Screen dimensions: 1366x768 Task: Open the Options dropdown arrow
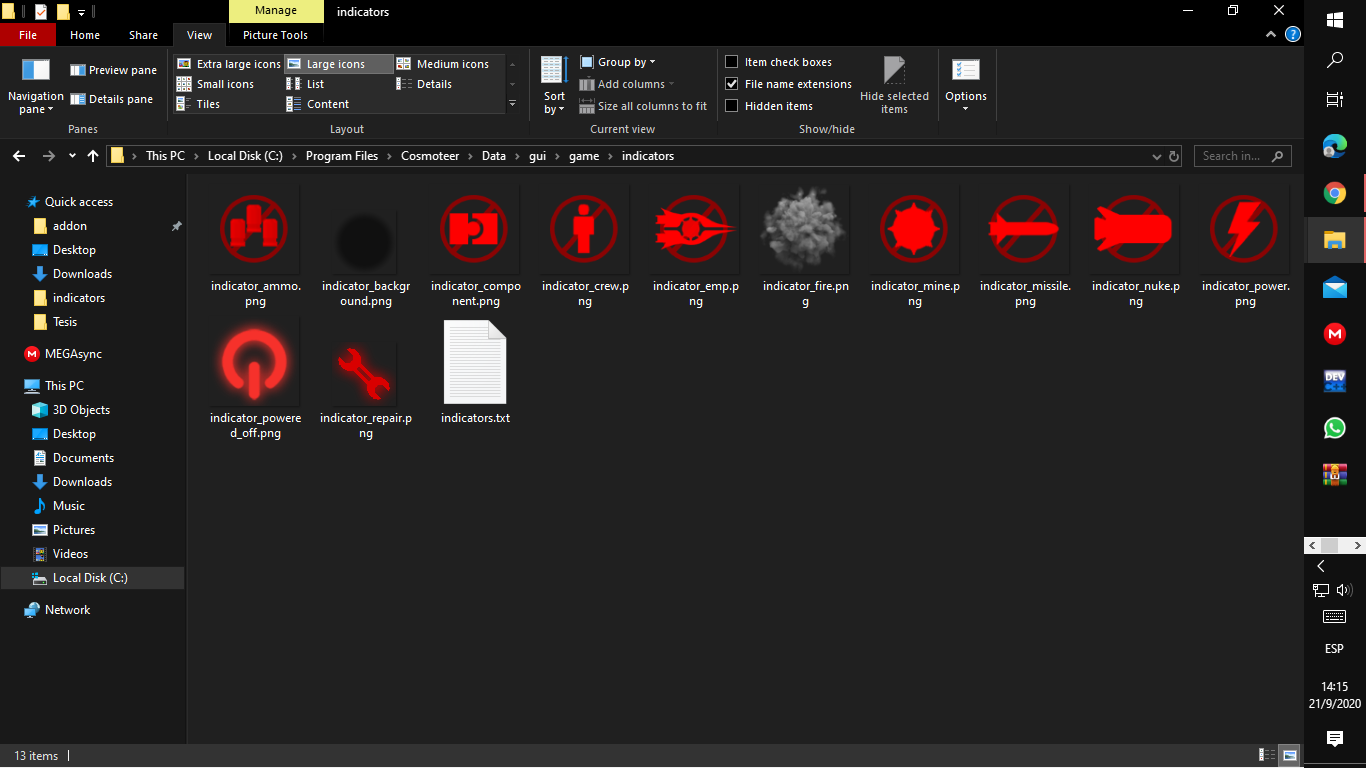tap(965, 108)
